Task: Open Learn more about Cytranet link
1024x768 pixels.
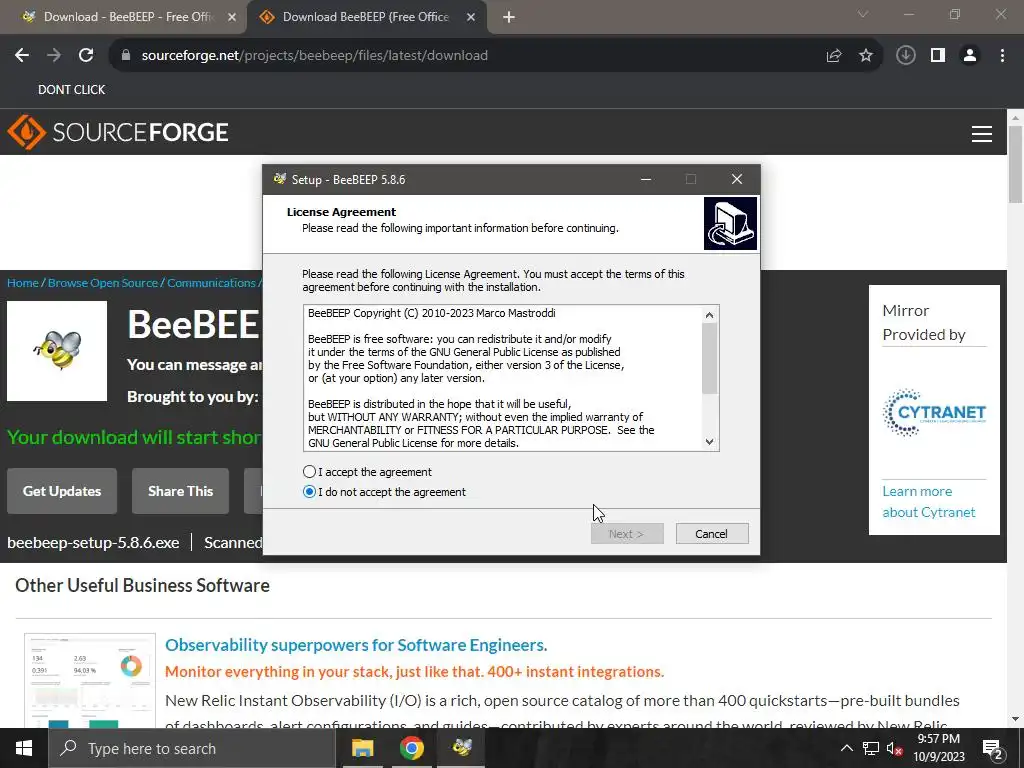Action: tap(929, 502)
